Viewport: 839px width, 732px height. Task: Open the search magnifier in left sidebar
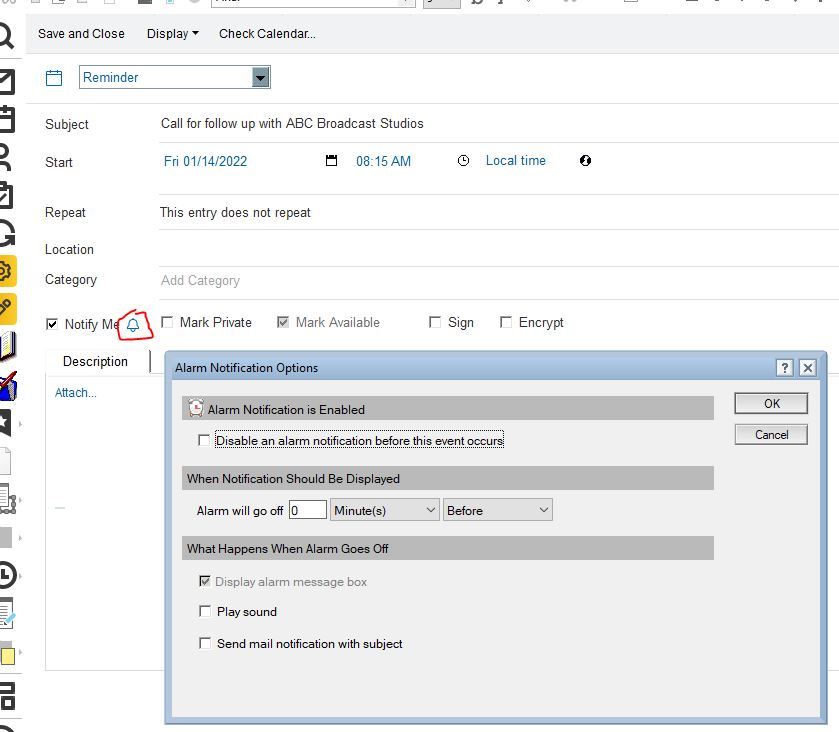pos(6,38)
